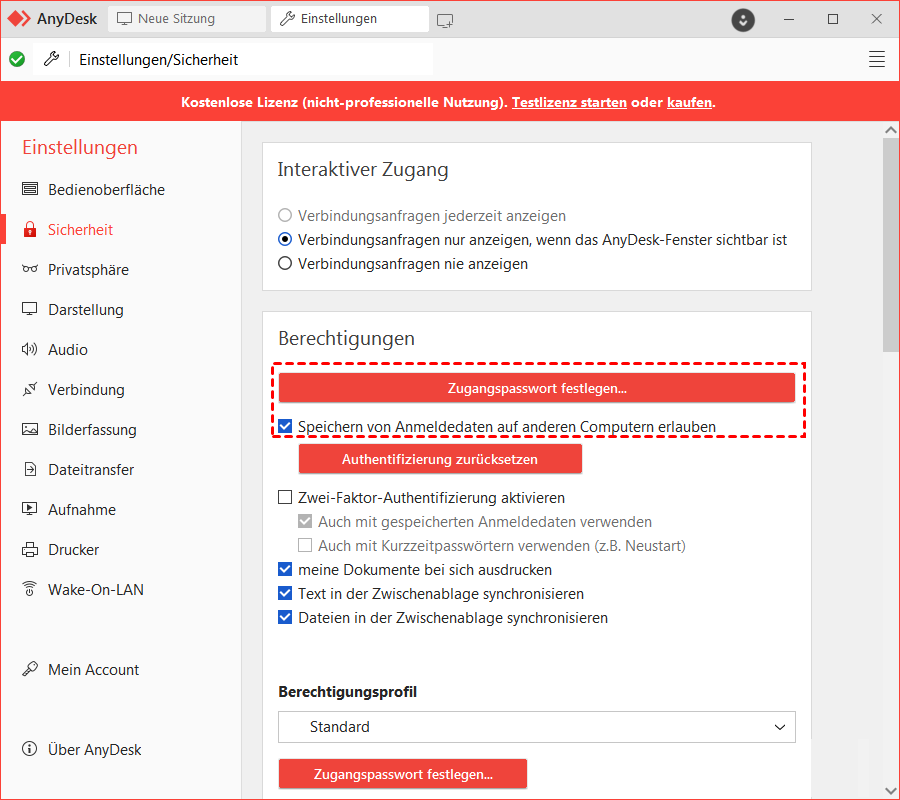
Task: Click the Einstellungen/Sicherheit address field
Action: tap(250, 59)
